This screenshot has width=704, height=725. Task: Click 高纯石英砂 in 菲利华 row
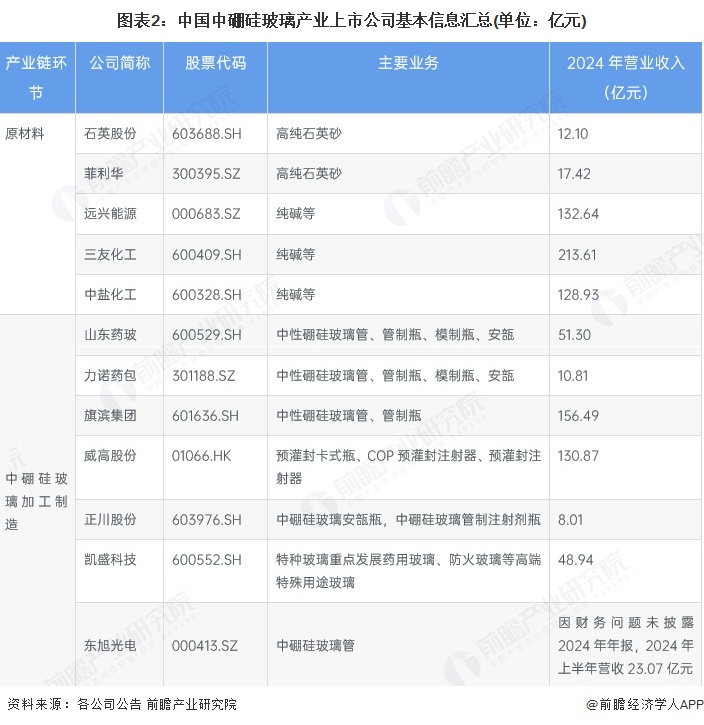point(309,174)
